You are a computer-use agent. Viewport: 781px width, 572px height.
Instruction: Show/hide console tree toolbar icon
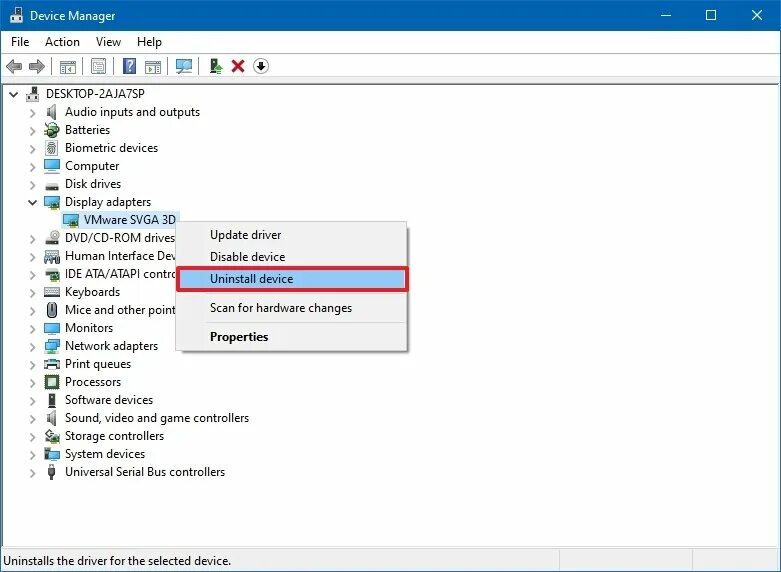point(68,66)
